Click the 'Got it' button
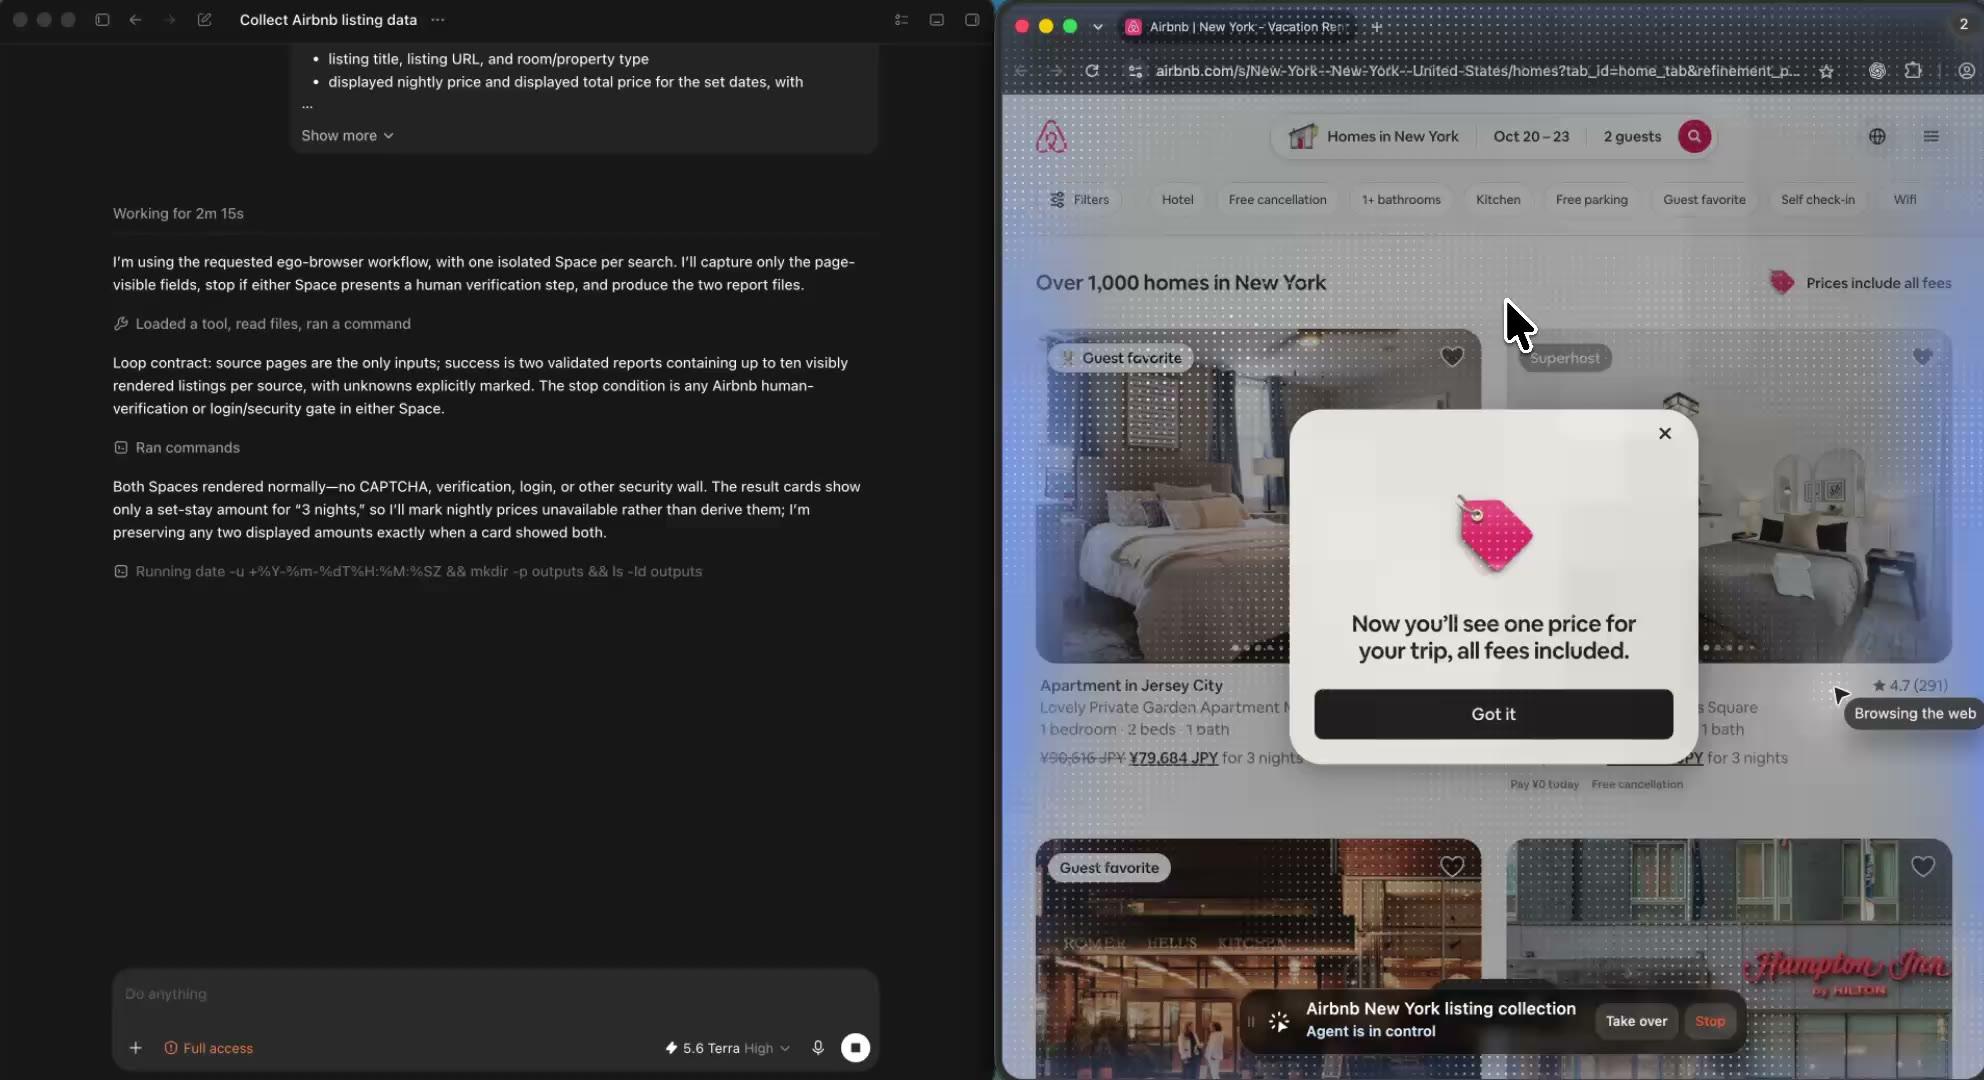 [x=1493, y=714]
